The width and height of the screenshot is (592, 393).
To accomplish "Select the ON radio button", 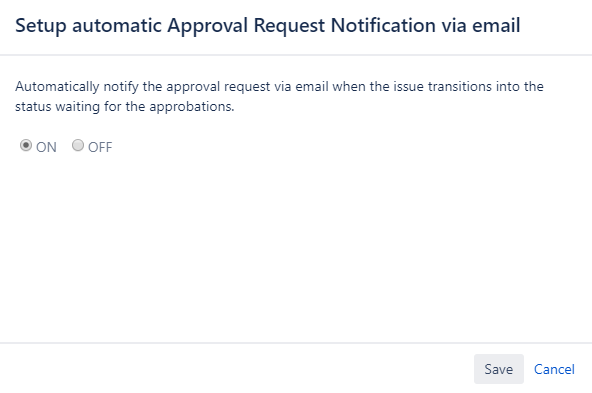I will [x=26, y=145].
